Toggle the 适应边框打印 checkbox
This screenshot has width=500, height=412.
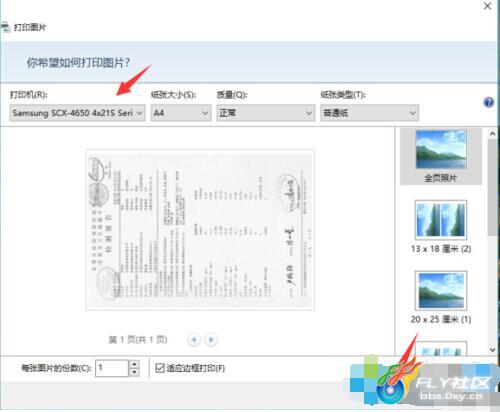(160, 368)
